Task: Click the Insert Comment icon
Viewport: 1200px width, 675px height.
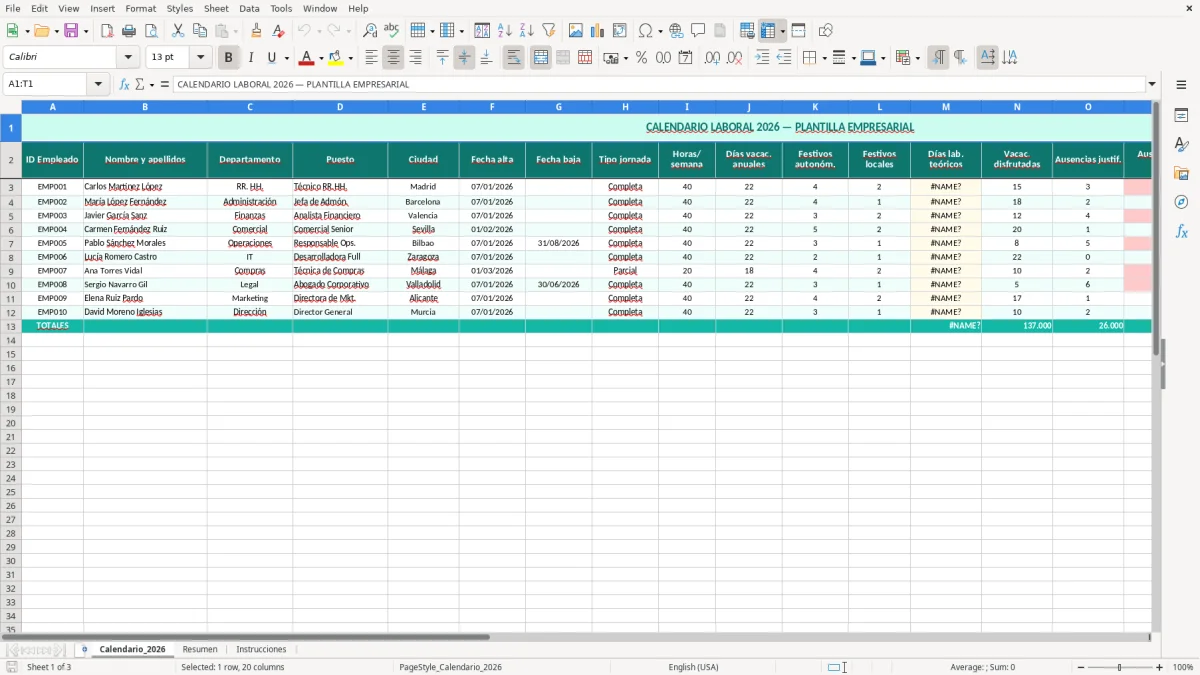Action: click(x=698, y=31)
